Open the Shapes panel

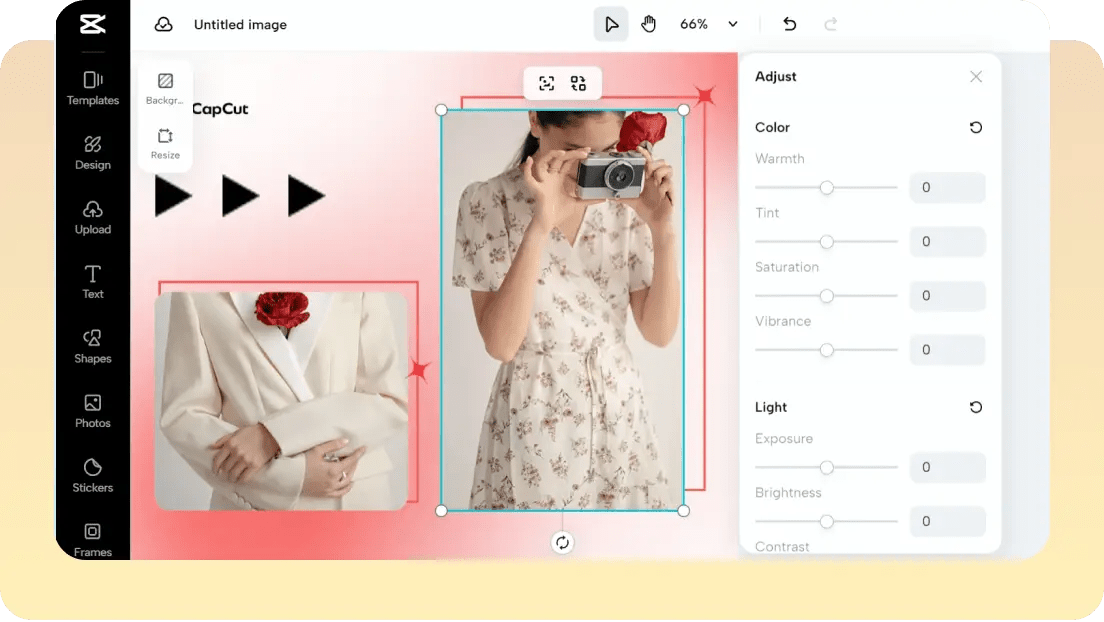pyautogui.click(x=92, y=346)
